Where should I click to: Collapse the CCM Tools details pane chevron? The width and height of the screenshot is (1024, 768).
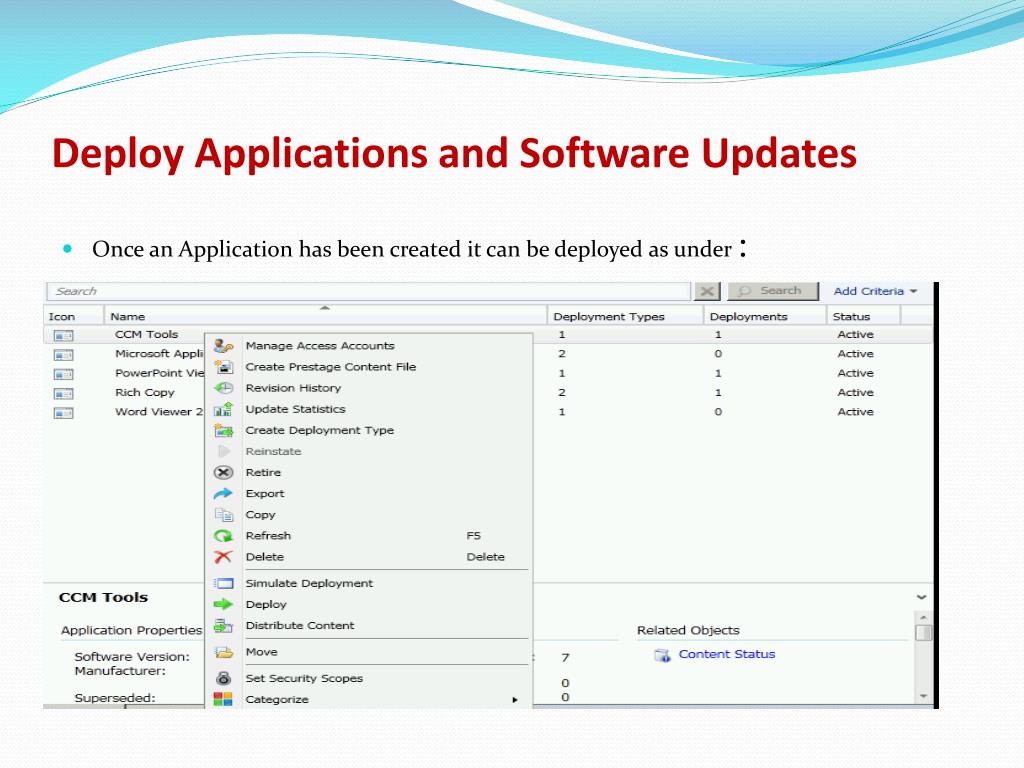[x=921, y=597]
